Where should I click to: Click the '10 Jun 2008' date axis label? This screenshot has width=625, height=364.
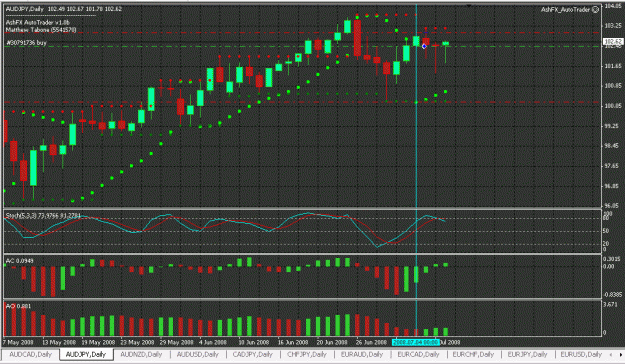point(254,342)
